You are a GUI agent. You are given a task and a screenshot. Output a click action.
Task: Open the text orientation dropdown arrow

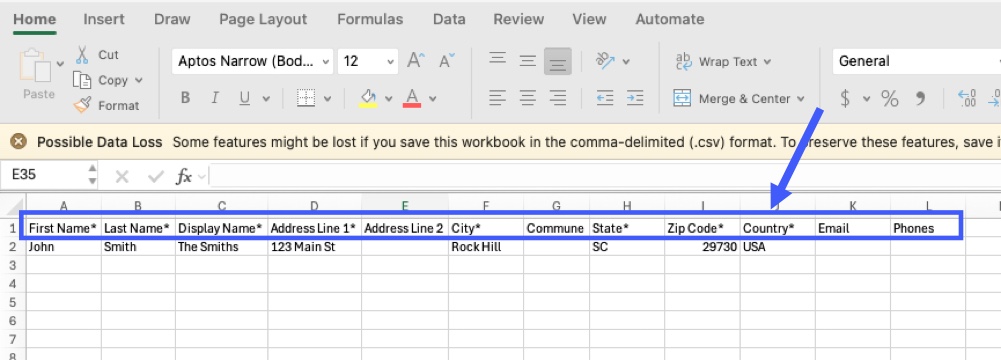point(626,62)
